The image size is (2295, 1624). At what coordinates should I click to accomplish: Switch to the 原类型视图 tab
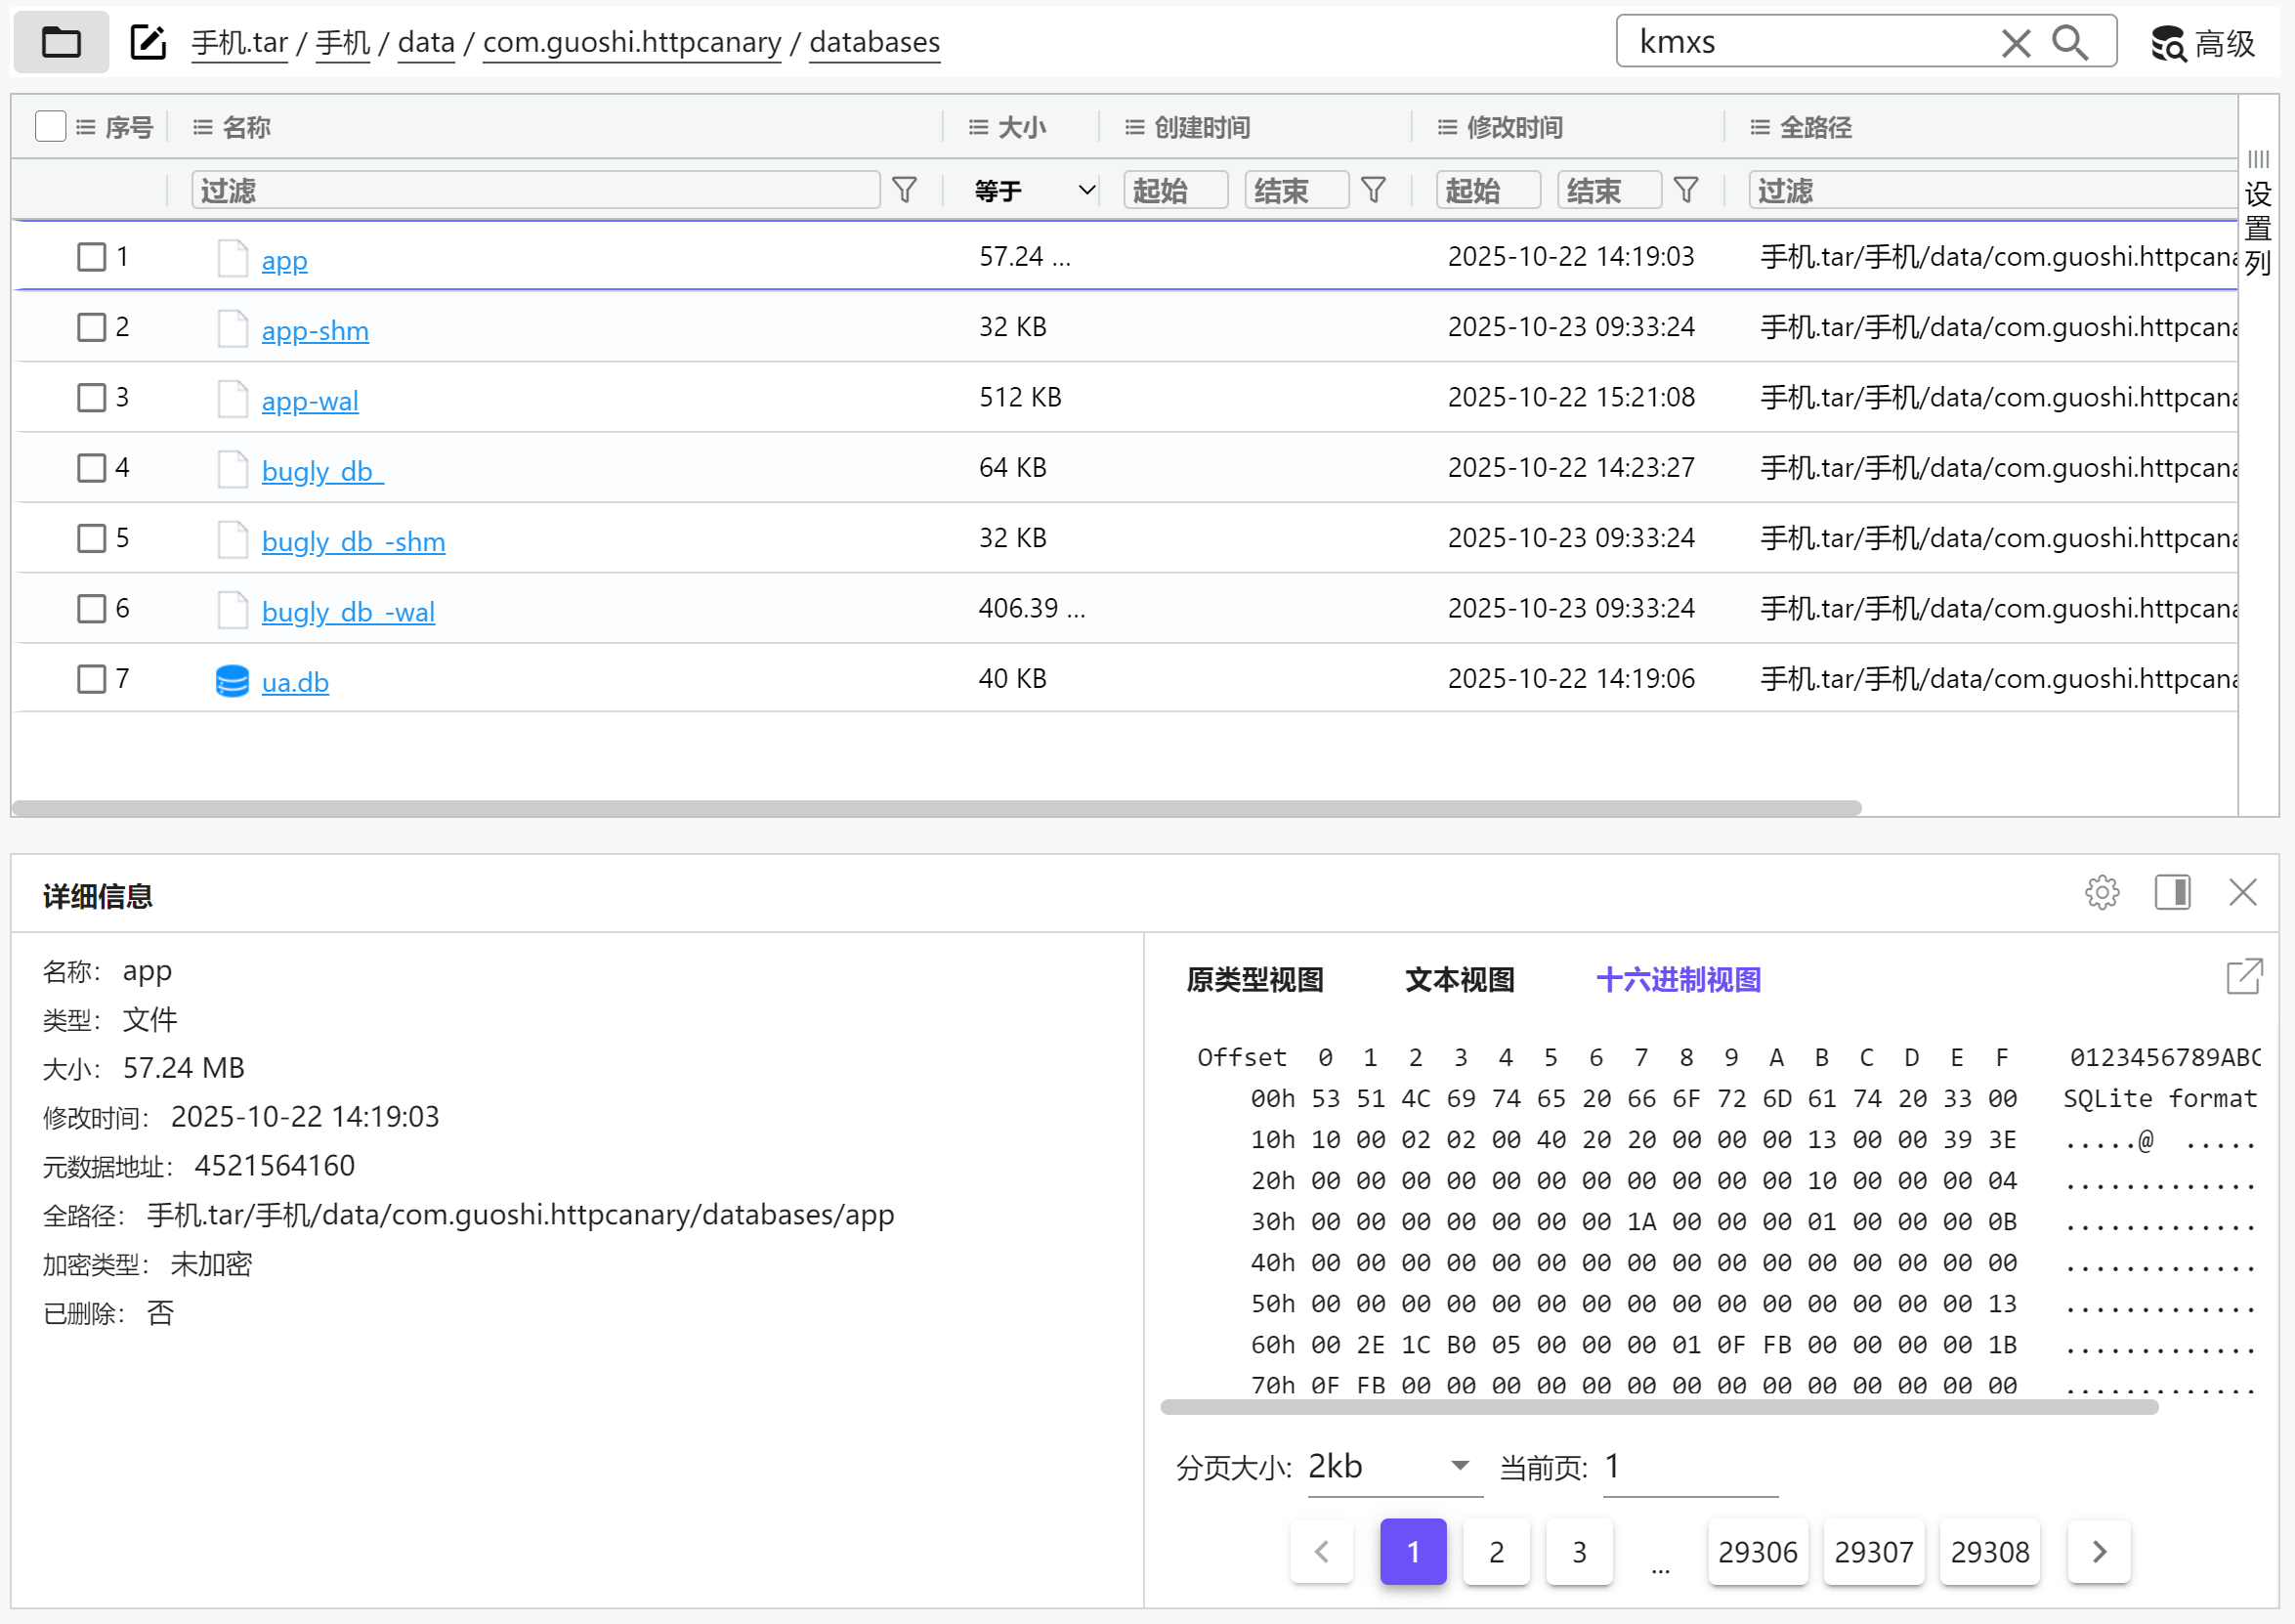coord(1254,980)
